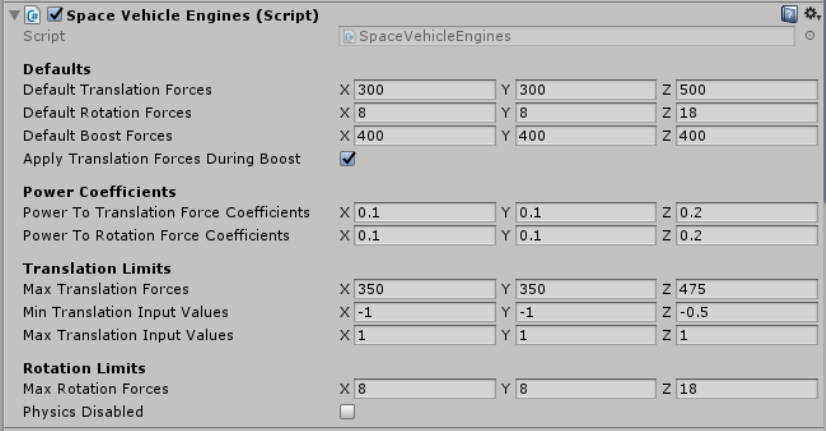Viewport: 826px width, 431px height.
Task: Focus the Max Translation Forces Z field
Action: pos(744,291)
